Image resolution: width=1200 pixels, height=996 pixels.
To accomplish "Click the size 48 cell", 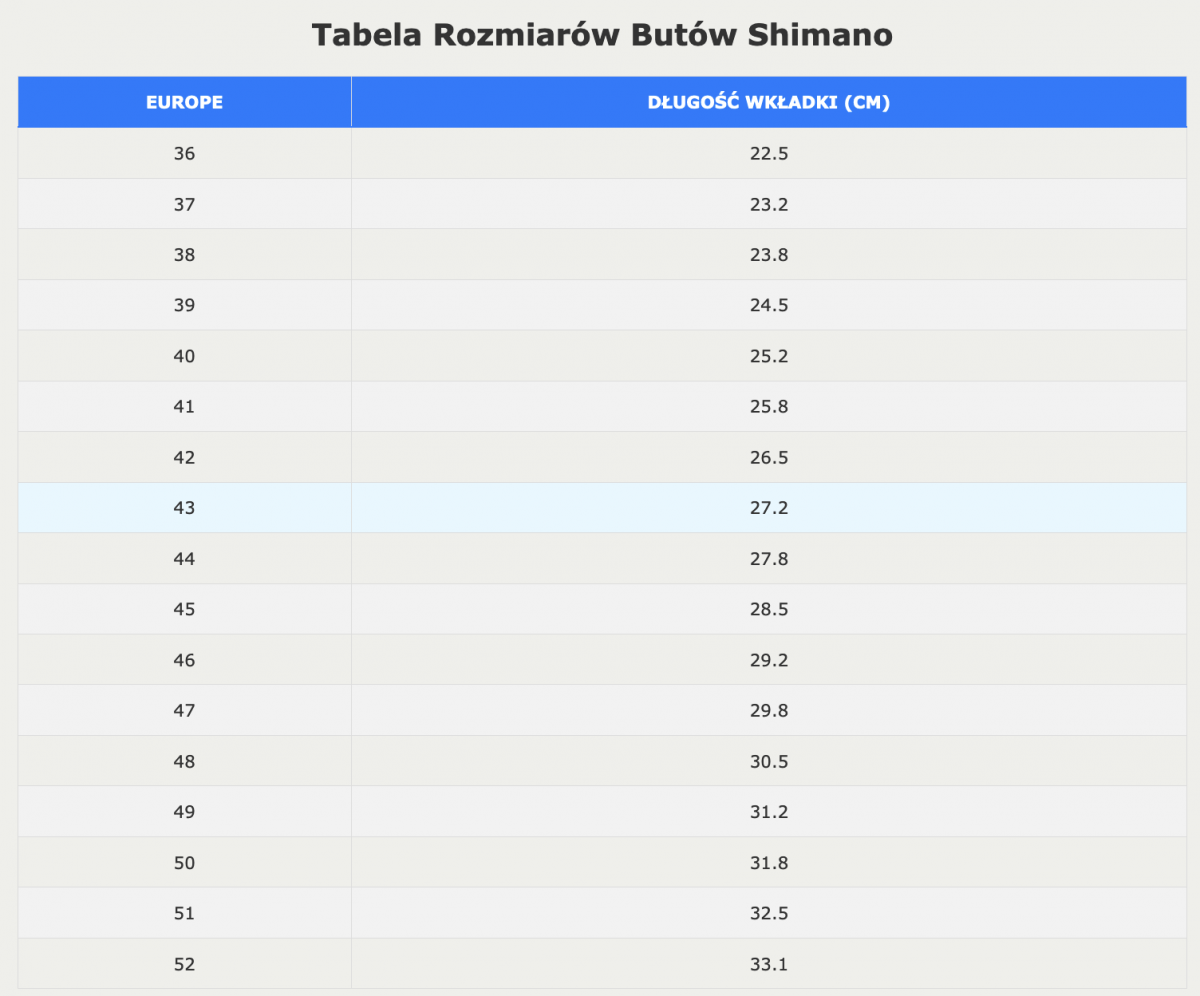I will (184, 762).
